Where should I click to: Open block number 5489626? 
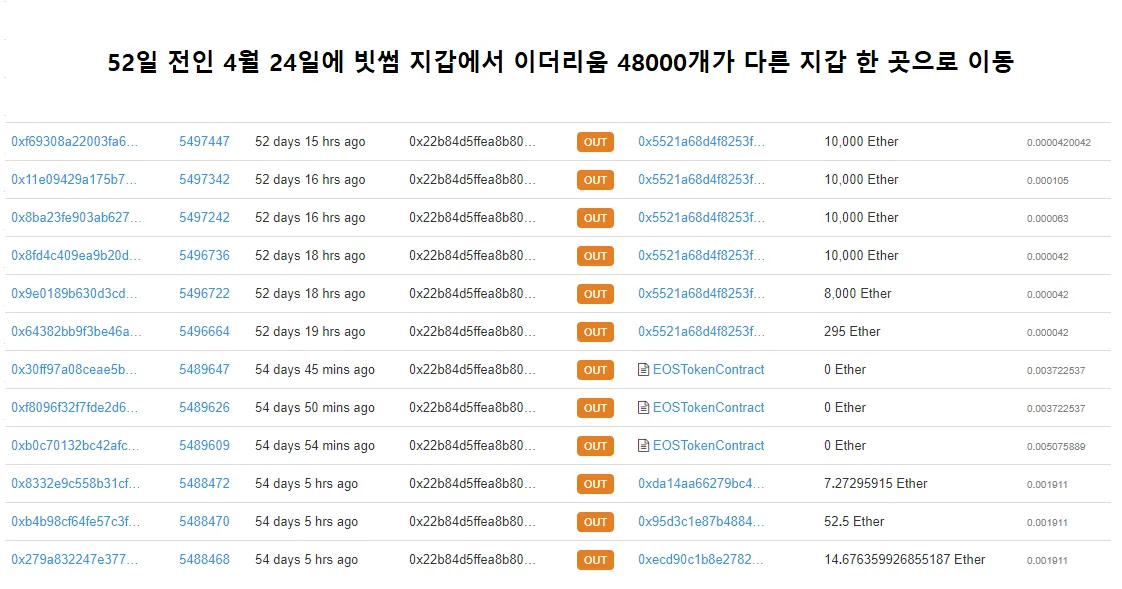click(x=204, y=407)
